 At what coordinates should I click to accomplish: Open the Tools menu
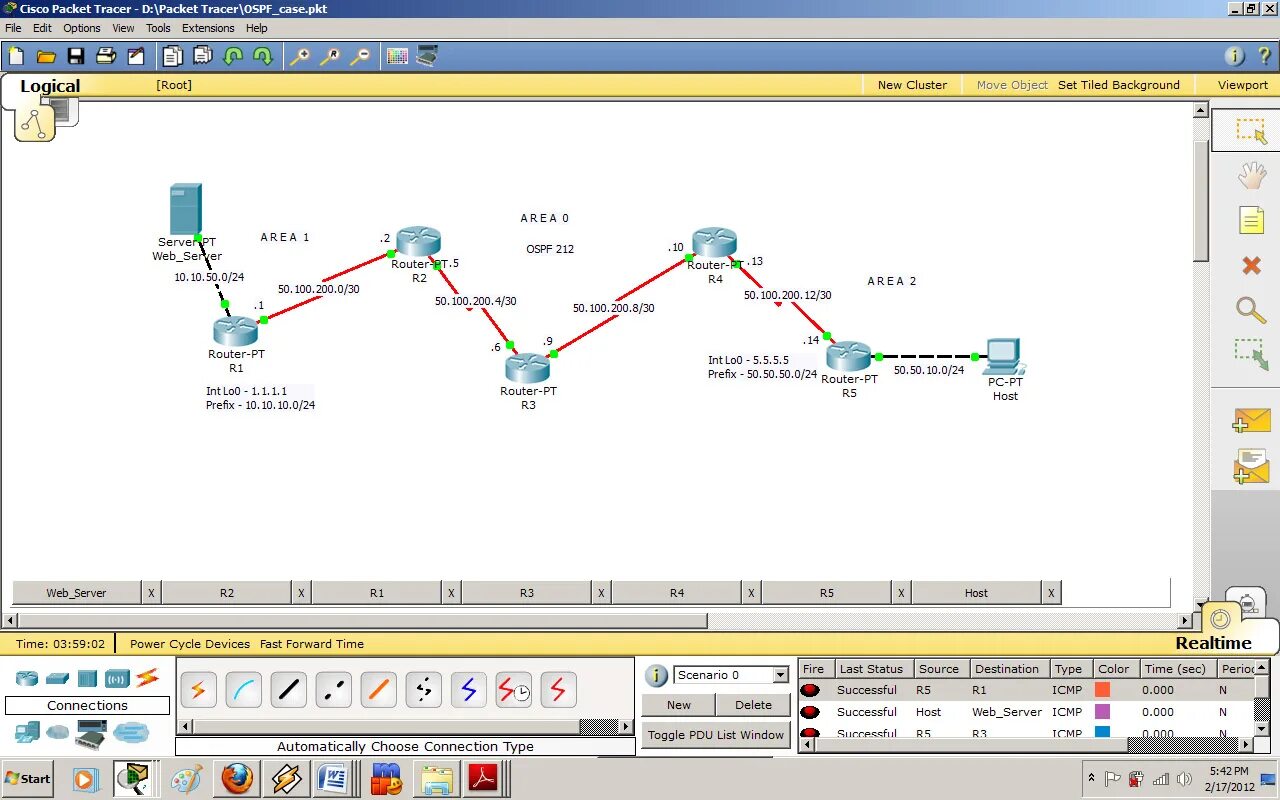[x=158, y=28]
